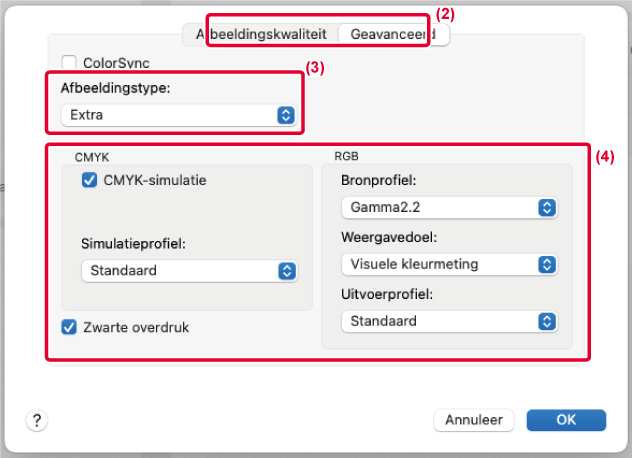Enable the ColorSync checkbox
Image resolution: width=632 pixels, height=458 pixels.
69,63
